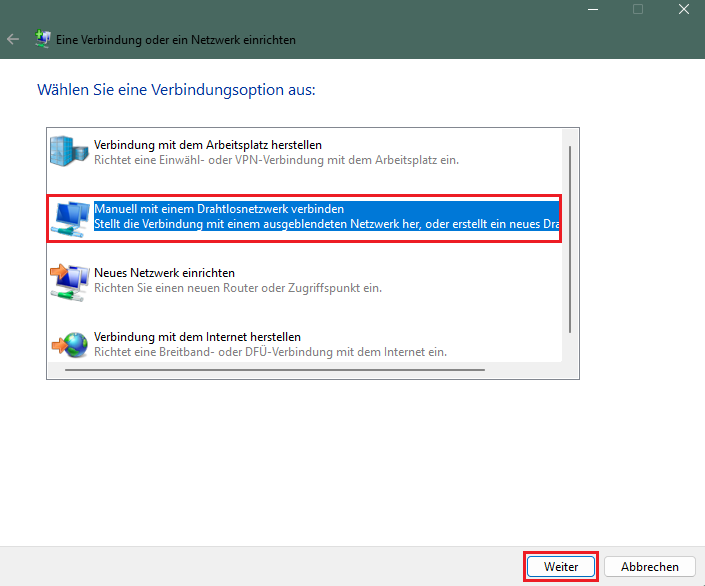Click the back arrow in the title bar

(13, 40)
